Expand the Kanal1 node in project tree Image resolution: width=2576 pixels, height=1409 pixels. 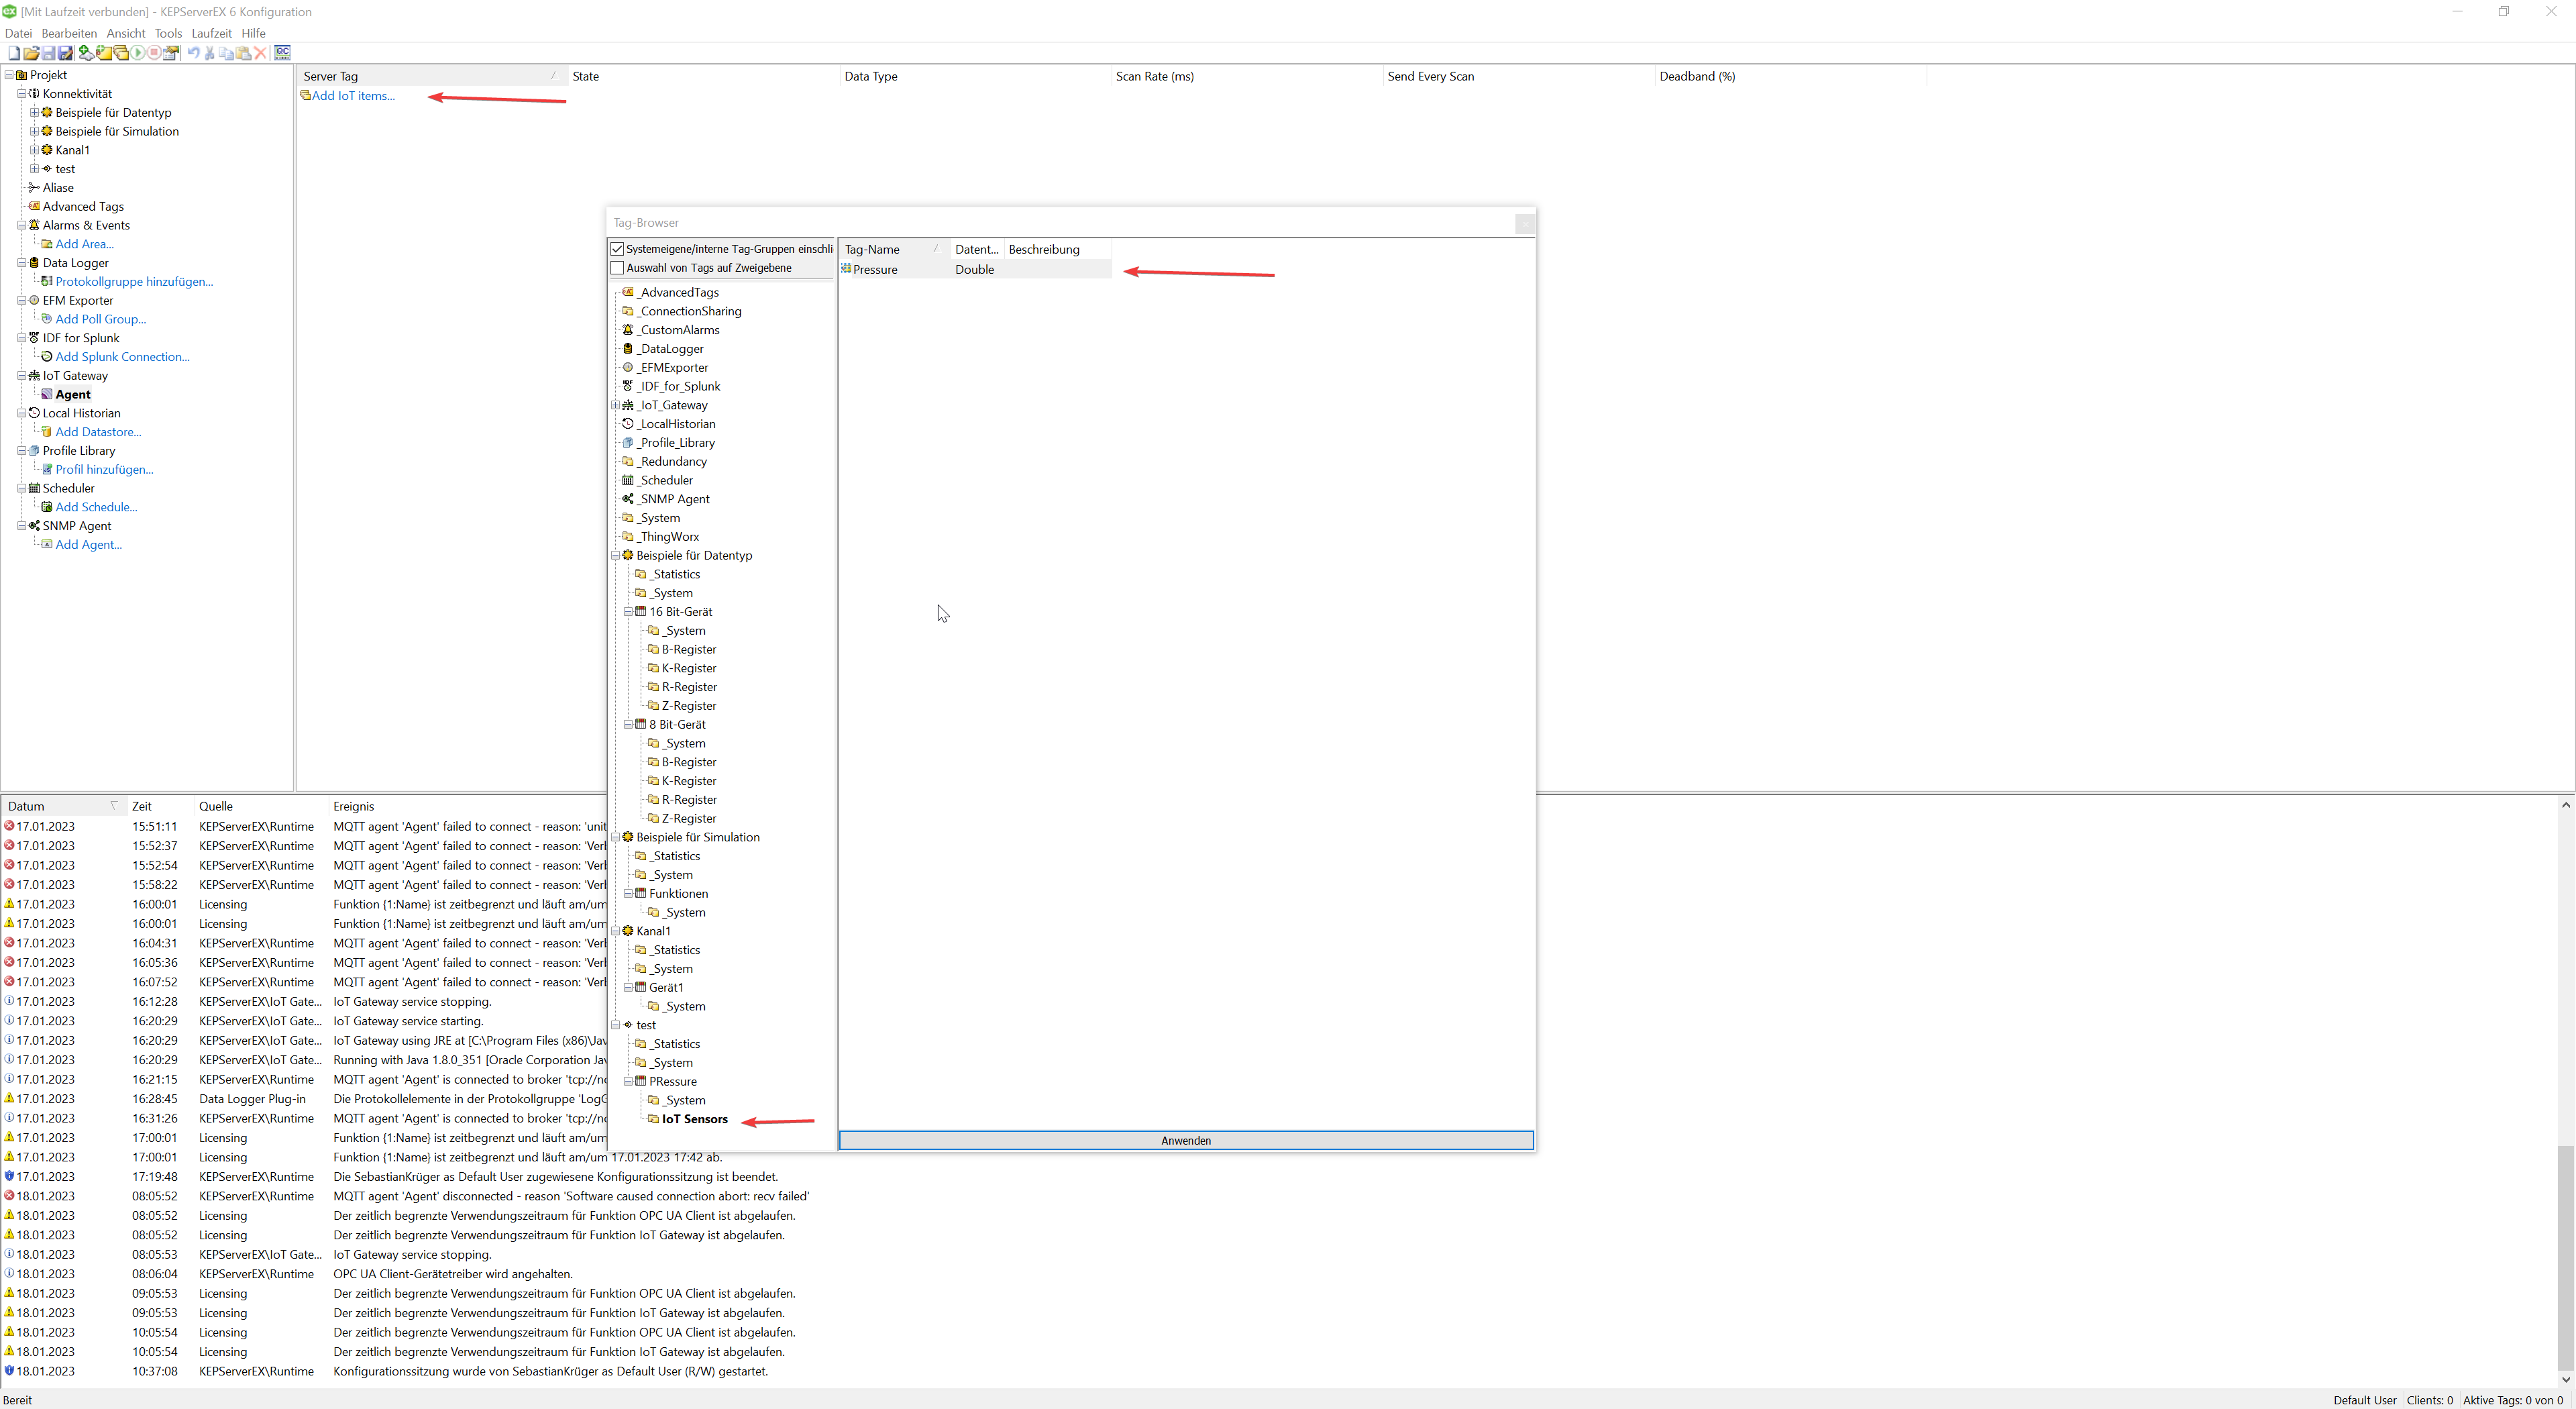click(34, 150)
